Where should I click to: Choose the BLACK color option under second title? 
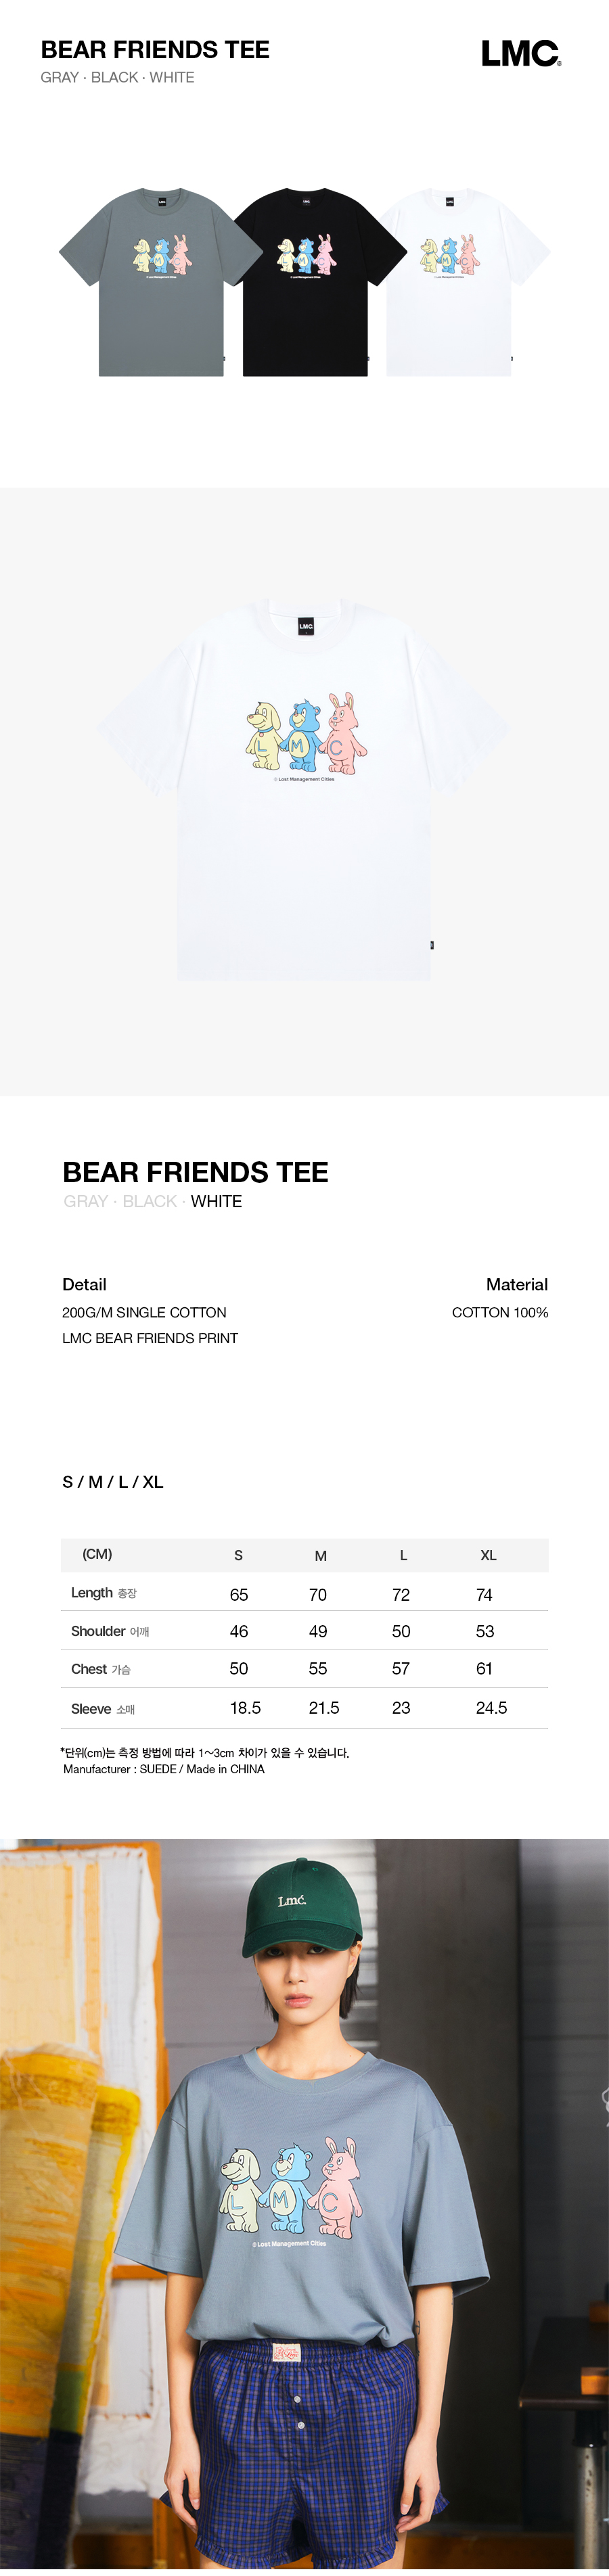149,1201
